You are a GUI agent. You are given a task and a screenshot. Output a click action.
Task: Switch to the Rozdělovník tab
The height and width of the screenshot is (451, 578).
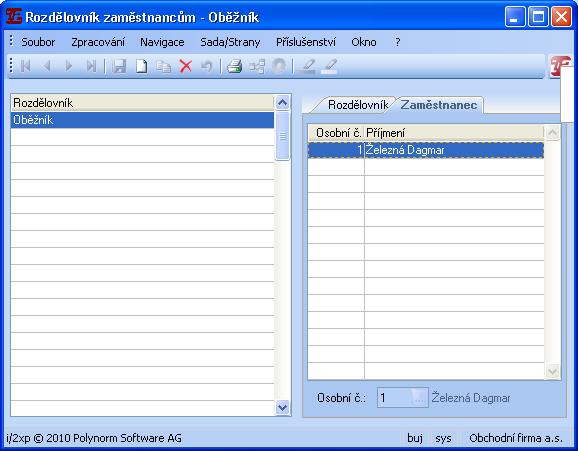[x=358, y=105]
